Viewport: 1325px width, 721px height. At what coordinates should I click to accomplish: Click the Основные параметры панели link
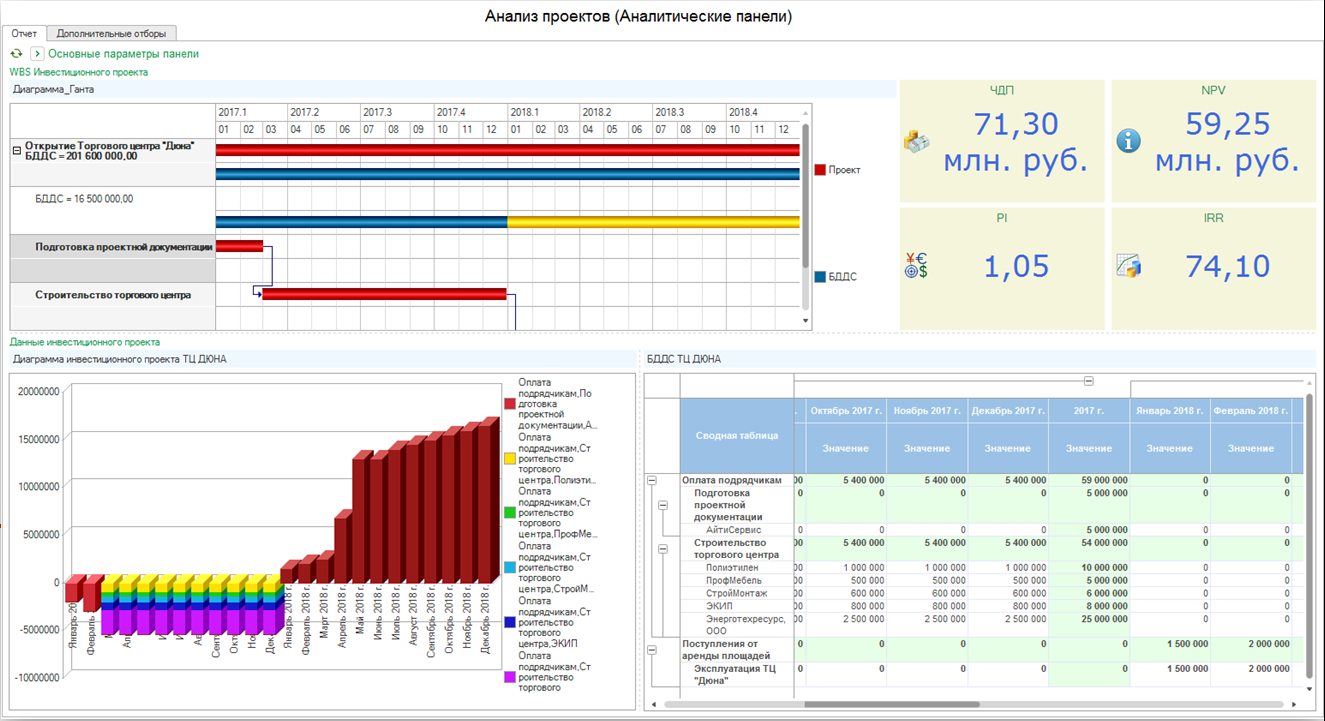[x=123, y=54]
